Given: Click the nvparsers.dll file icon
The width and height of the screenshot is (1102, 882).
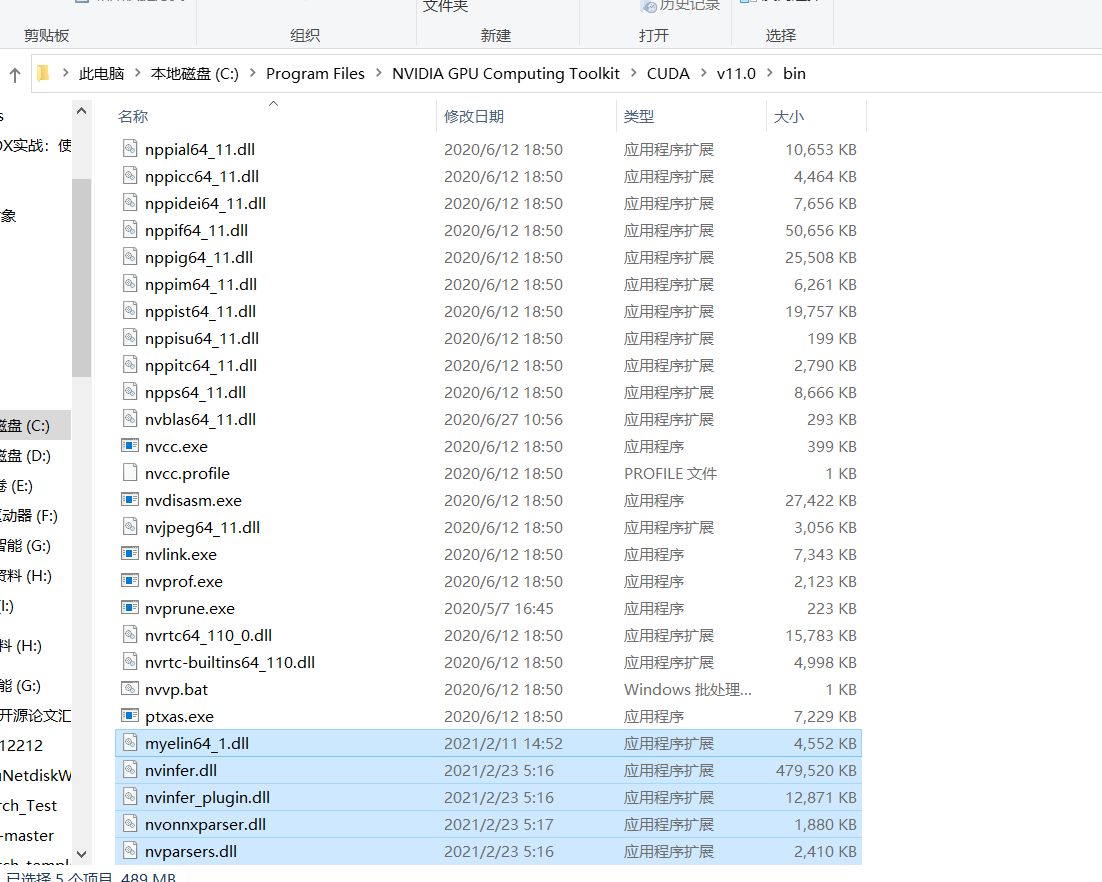Looking at the screenshot, I should (130, 850).
